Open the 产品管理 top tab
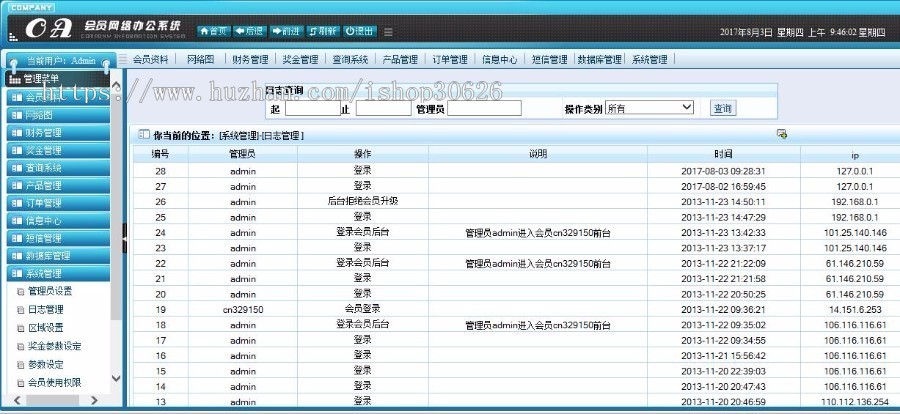The width and height of the screenshot is (900, 414). tap(400, 59)
